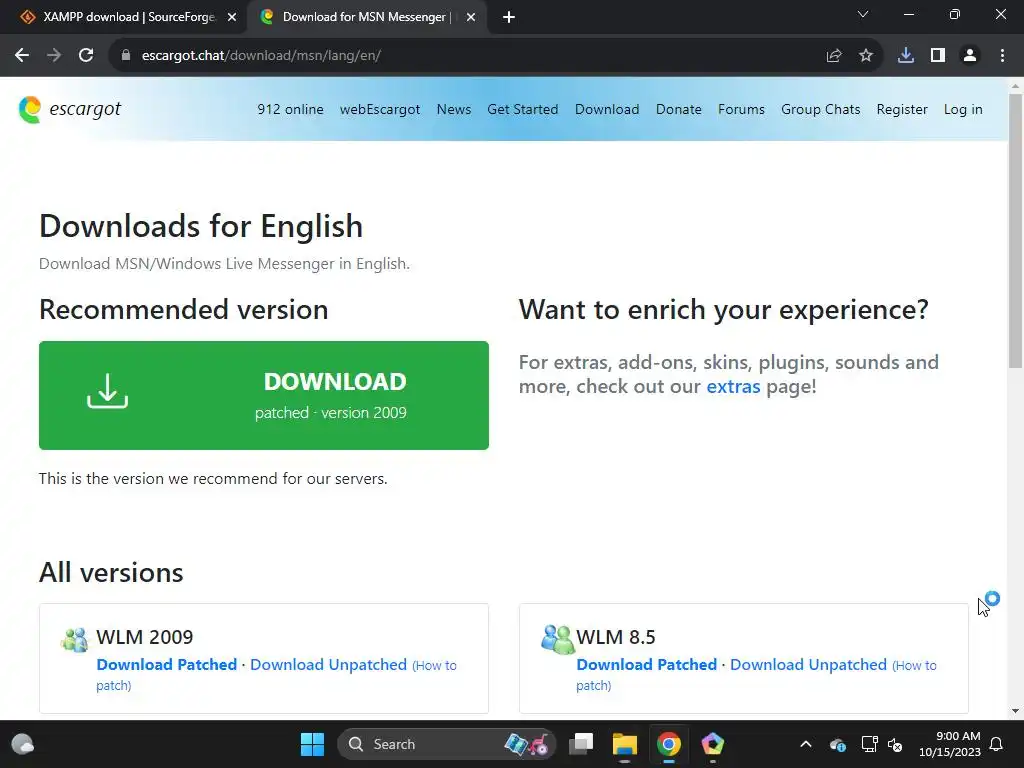Open the tab search dropdown chevron
The height and width of the screenshot is (768, 1024).
tap(863, 14)
